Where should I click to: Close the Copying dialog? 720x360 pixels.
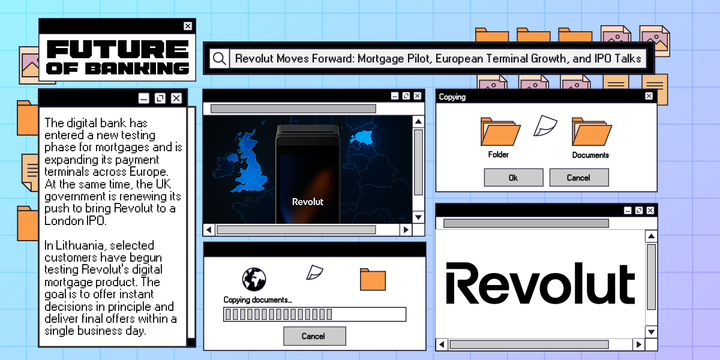(x=648, y=96)
